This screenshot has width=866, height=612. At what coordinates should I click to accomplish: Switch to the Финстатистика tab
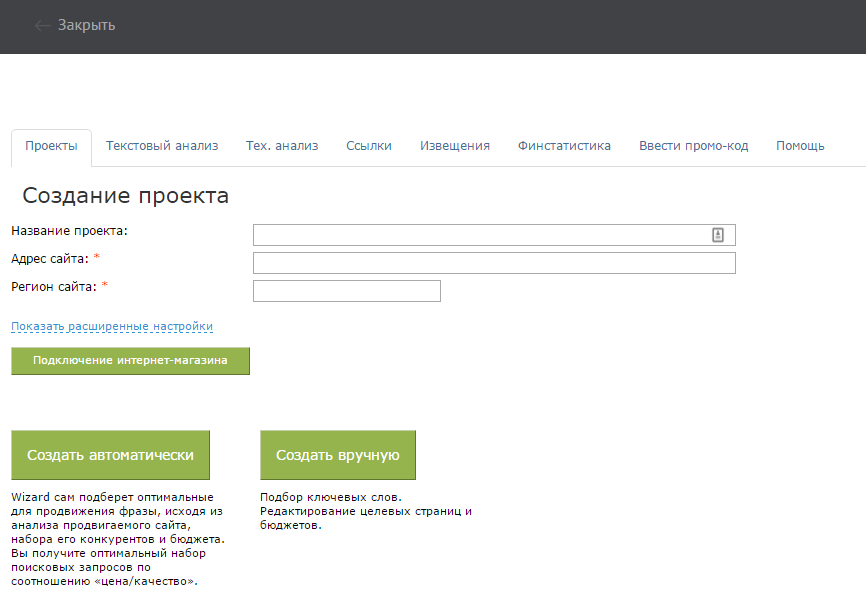point(564,146)
